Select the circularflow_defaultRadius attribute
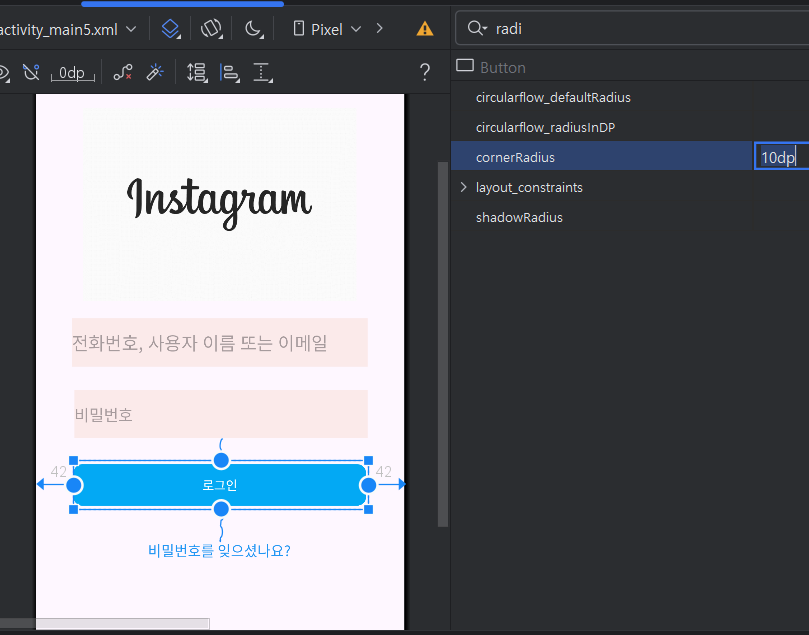 (x=553, y=97)
